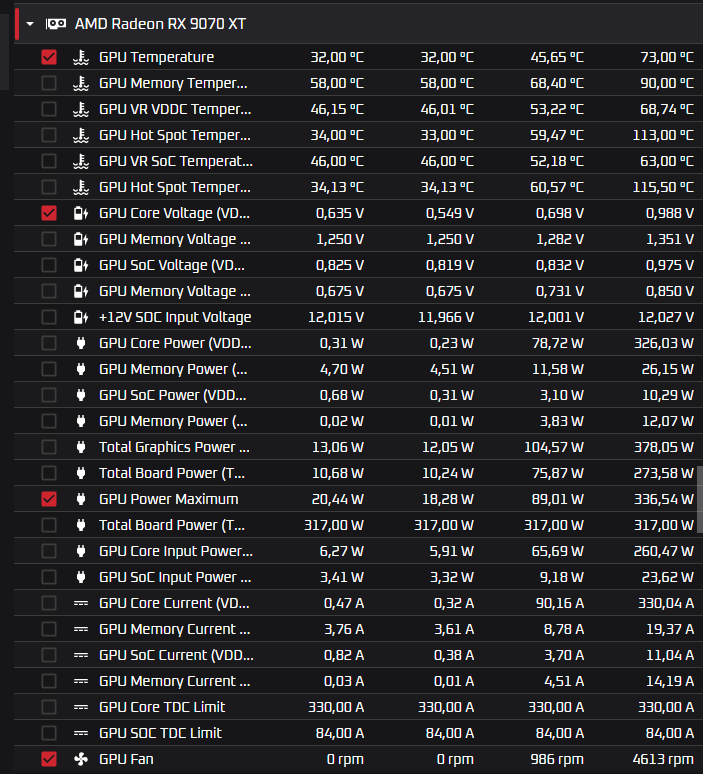703x774 pixels.
Task: Click the 115,50 °C hot spot maximum value
Action: pyautogui.click(x=663, y=187)
